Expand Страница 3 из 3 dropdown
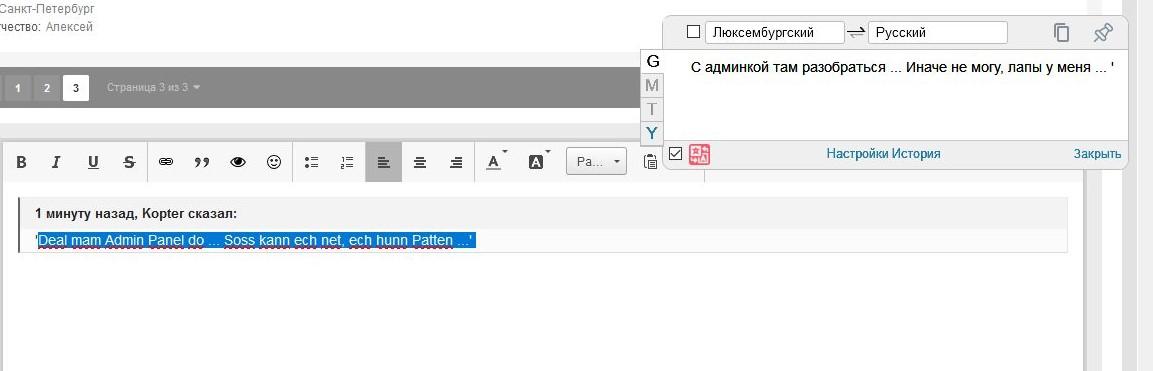Image resolution: width=1153 pixels, height=371 pixels. click(154, 87)
